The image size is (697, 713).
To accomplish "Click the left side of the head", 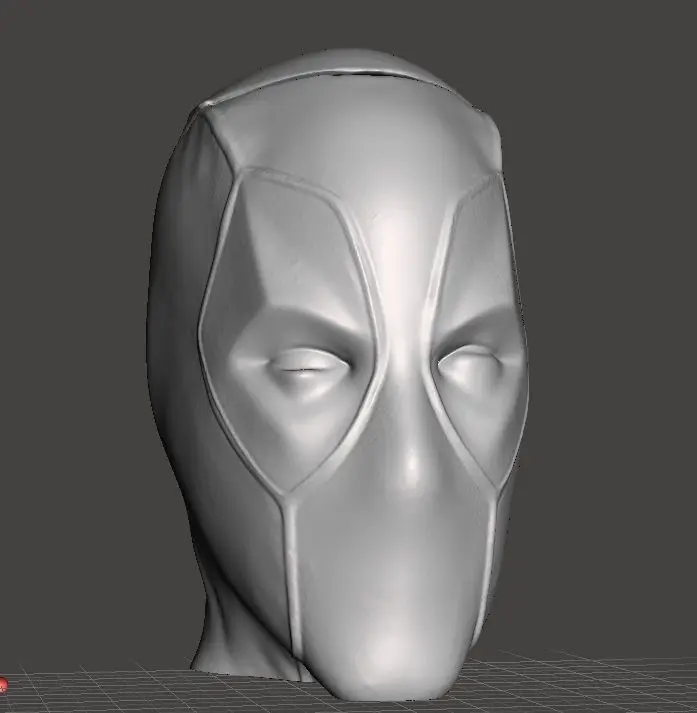I will click(x=175, y=350).
